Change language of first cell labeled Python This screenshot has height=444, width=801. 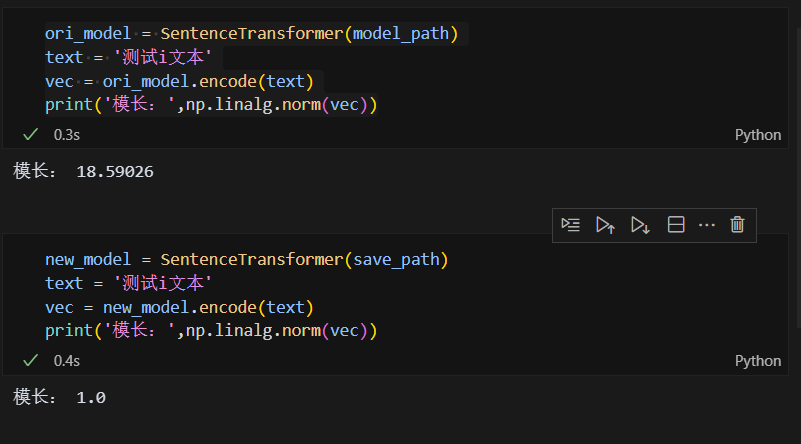758,135
